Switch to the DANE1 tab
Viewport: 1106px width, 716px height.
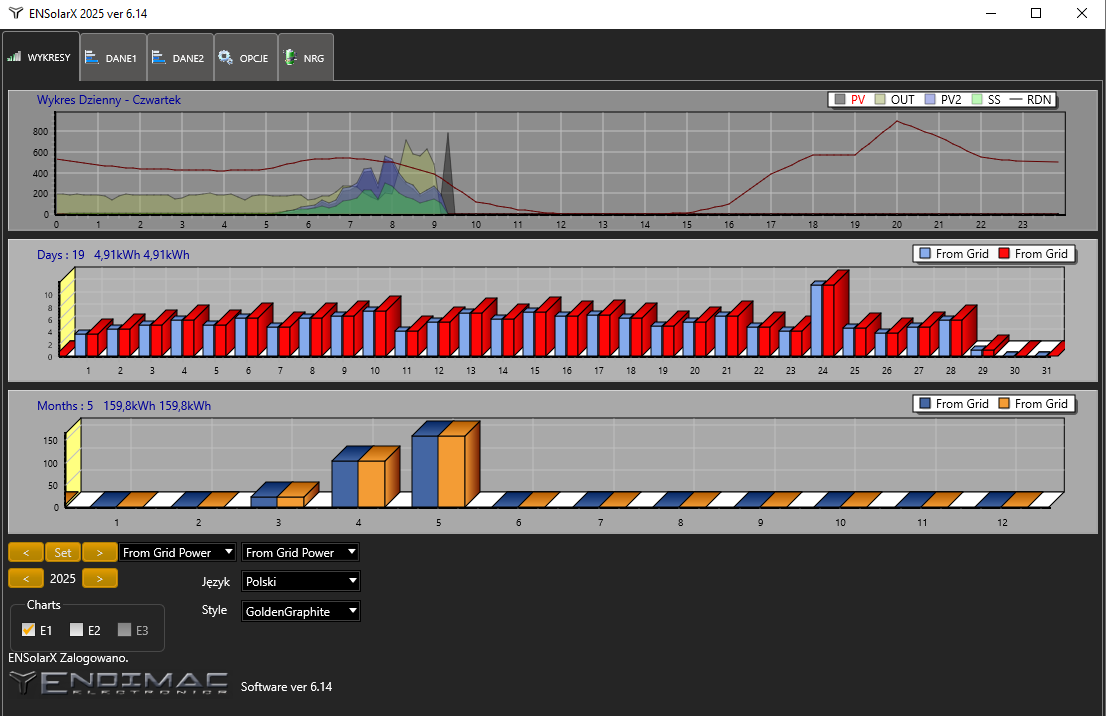click(x=120, y=58)
